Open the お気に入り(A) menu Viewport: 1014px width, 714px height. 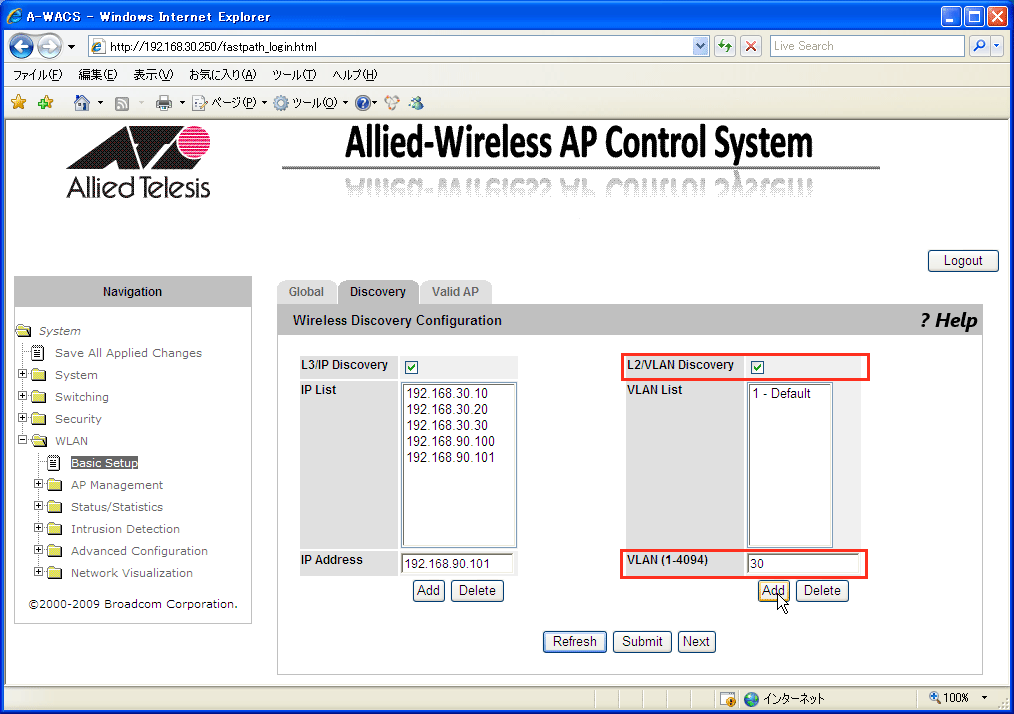[222, 75]
